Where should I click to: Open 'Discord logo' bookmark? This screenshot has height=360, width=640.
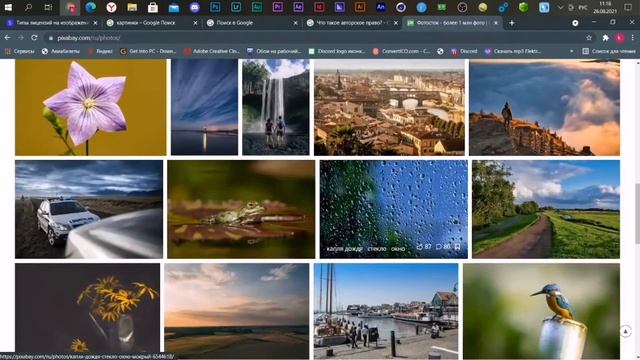(337, 51)
